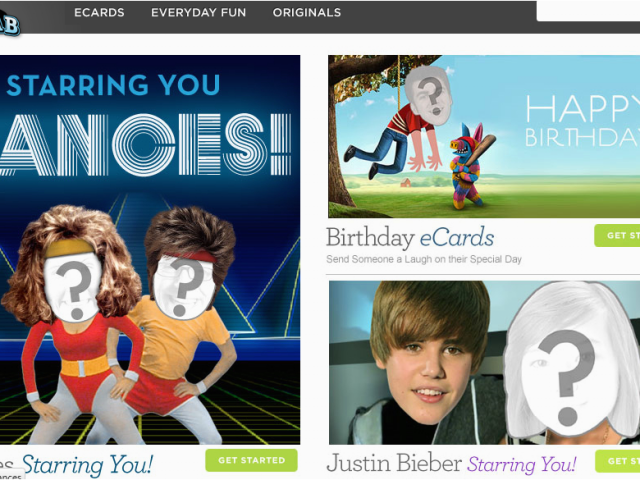The height and width of the screenshot is (480, 640).
Task: Go to the ORIGINALS section
Action: (307, 13)
